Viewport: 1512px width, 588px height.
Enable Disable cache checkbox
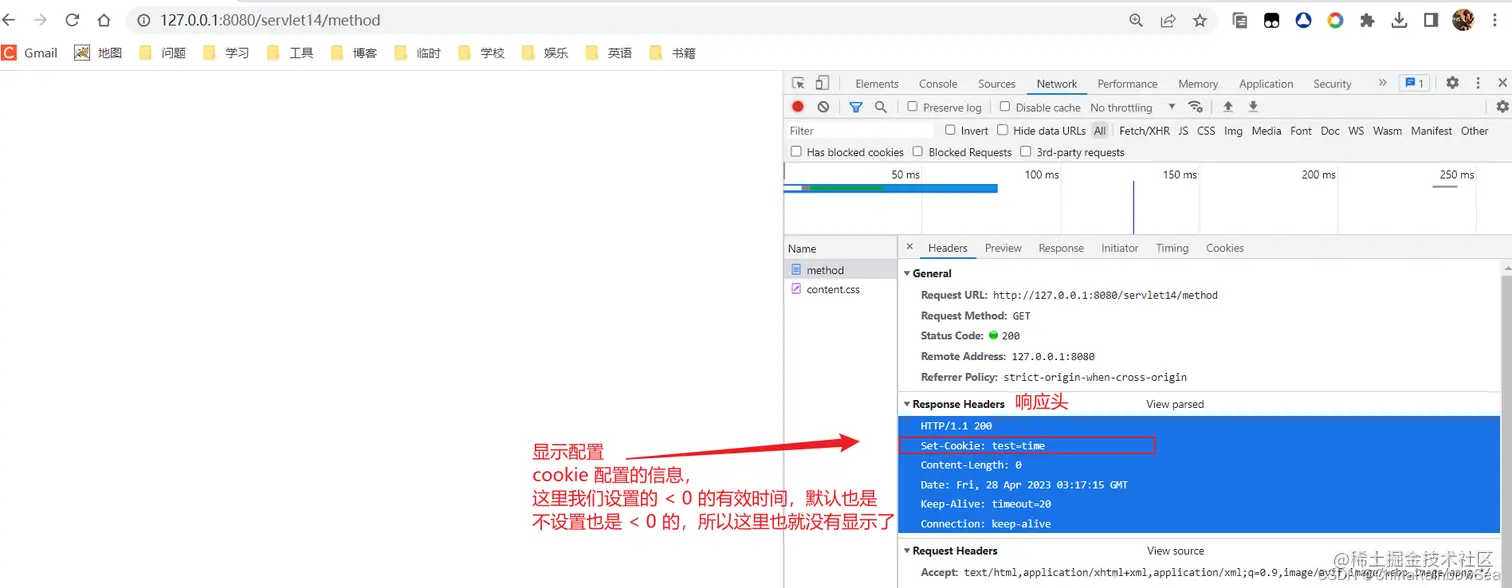click(1004, 106)
